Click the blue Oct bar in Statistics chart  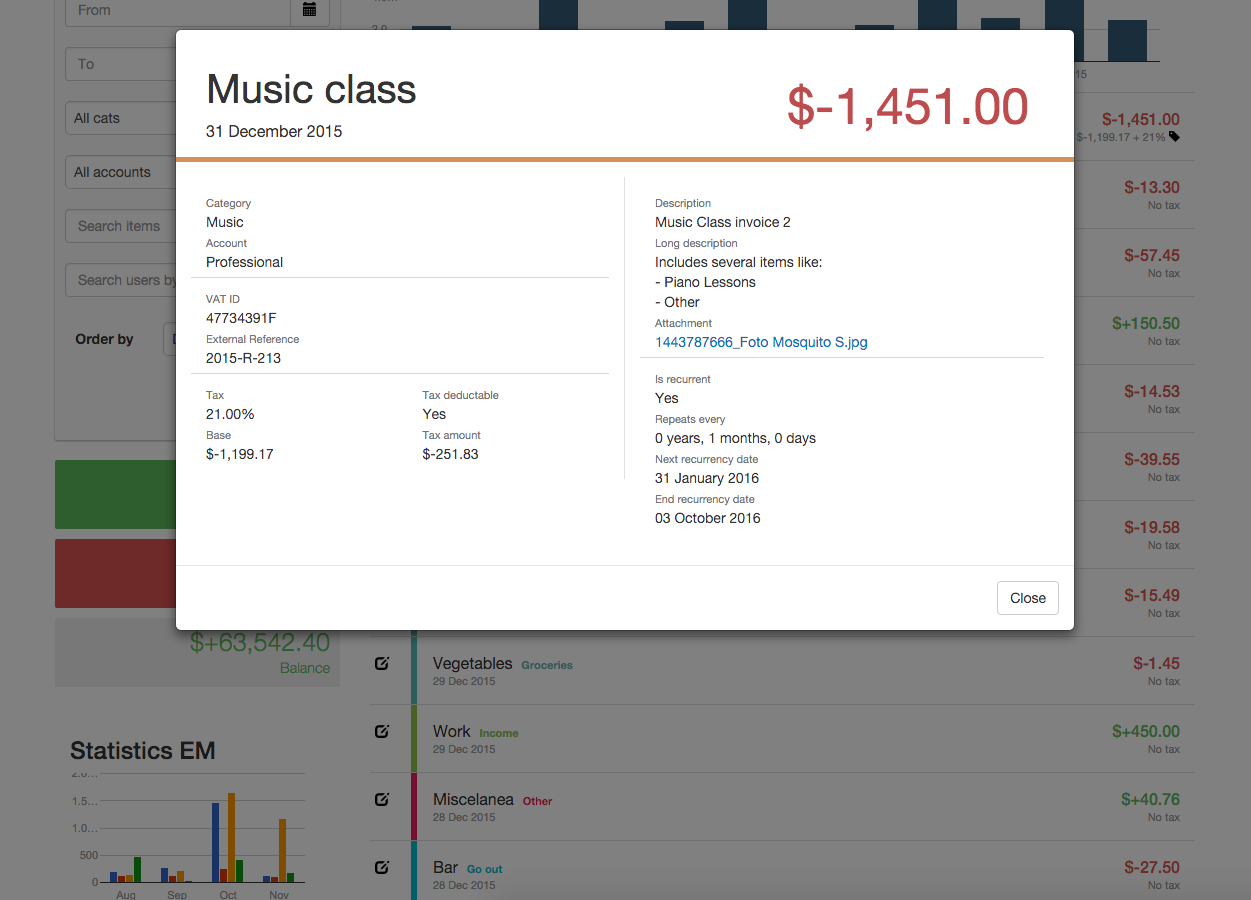(215, 843)
